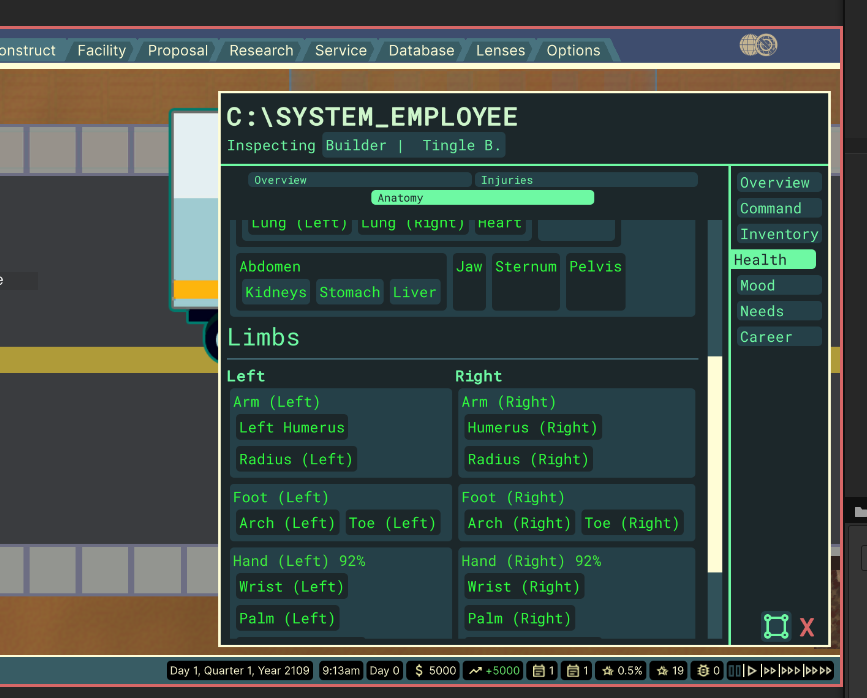
Task: Open the Research menu
Action: pos(261,50)
